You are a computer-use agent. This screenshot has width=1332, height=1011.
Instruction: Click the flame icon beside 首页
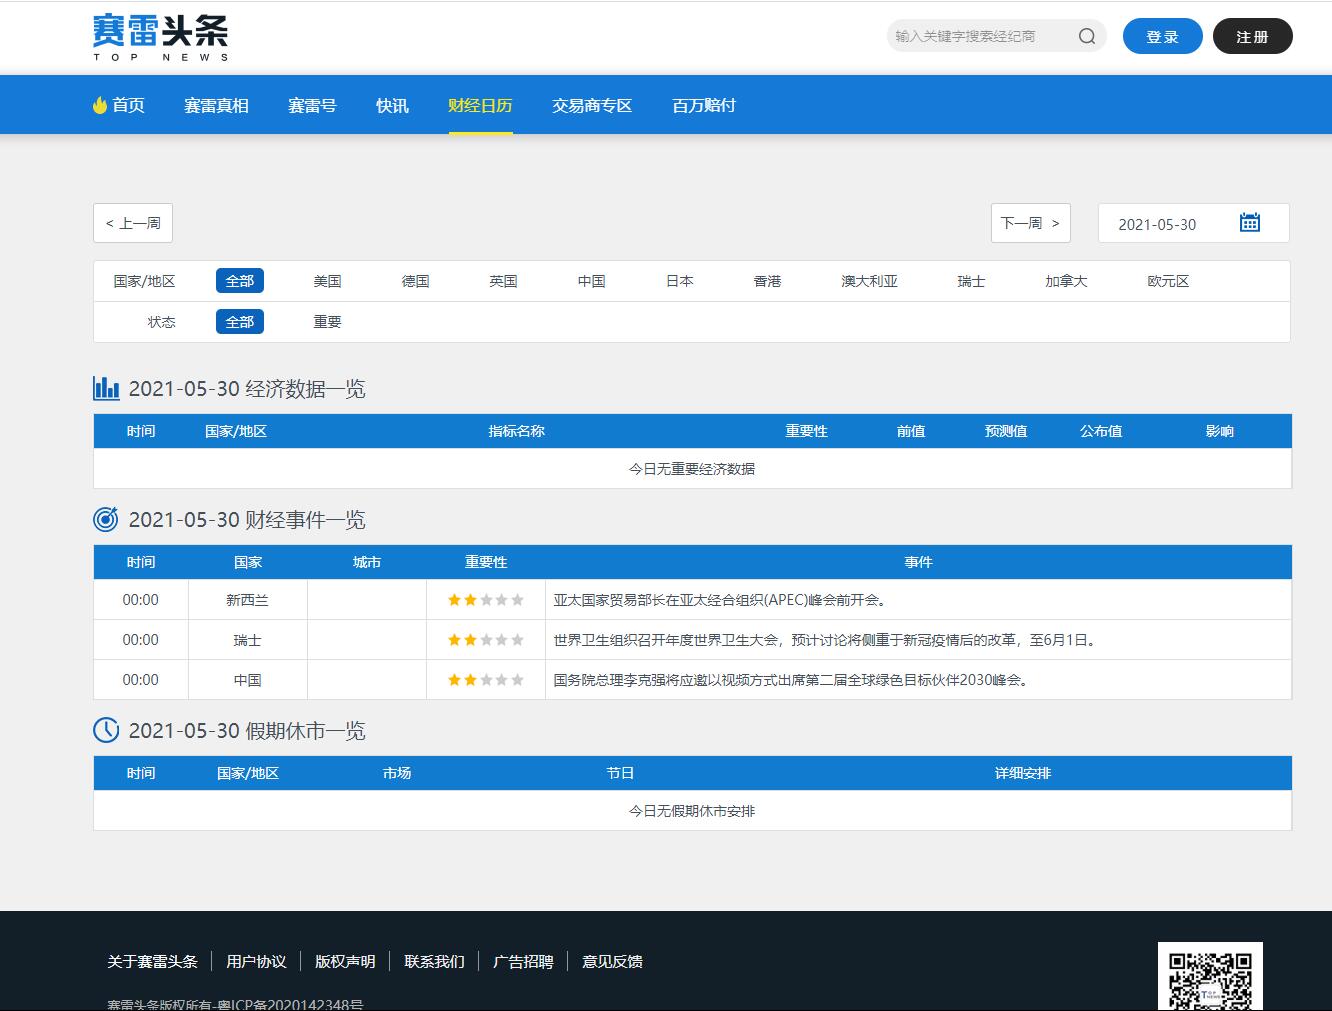(x=100, y=105)
